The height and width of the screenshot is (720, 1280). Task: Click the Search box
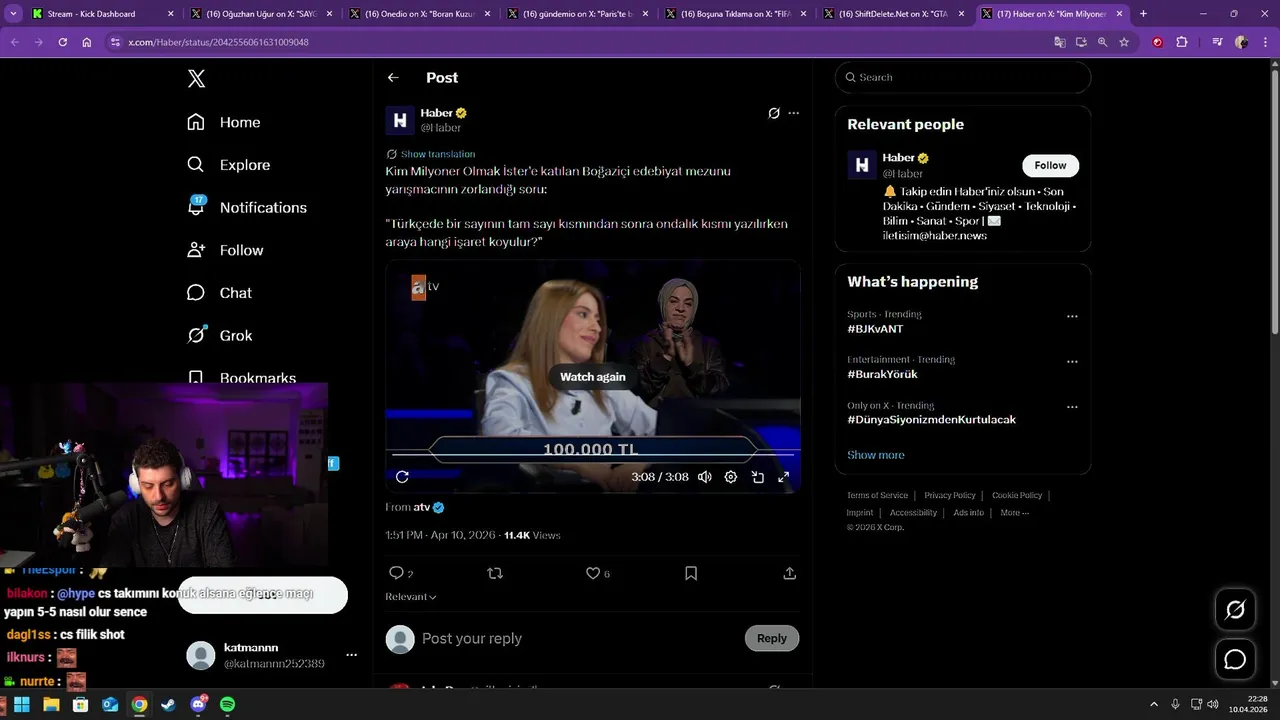point(963,77)
